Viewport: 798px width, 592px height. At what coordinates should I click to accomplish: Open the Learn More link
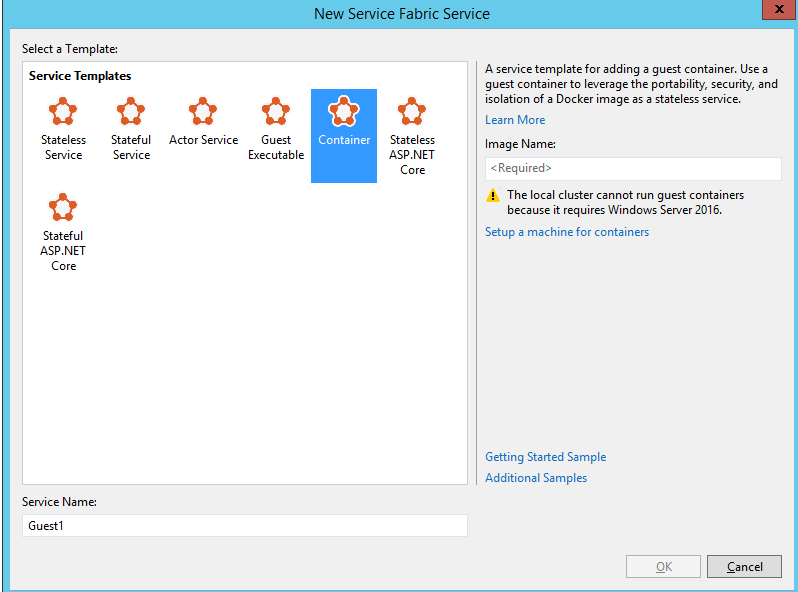click(515, 120)
